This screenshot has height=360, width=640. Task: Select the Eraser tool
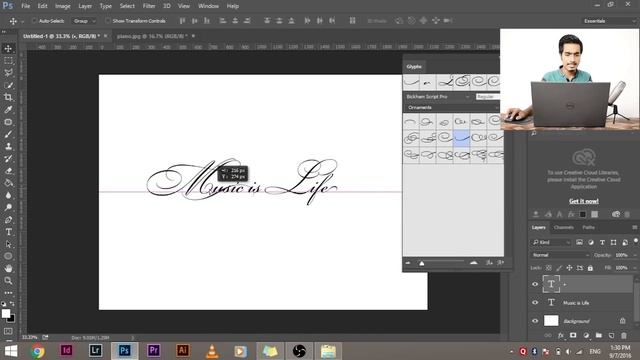coord(8,171)
